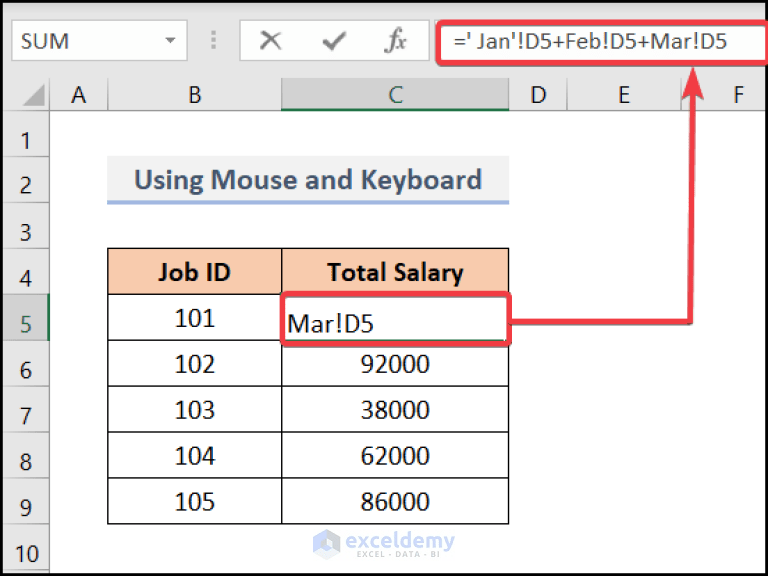Confirm the formula with the checkmark icon
This screenshot has width=768, height=576.
334,41
